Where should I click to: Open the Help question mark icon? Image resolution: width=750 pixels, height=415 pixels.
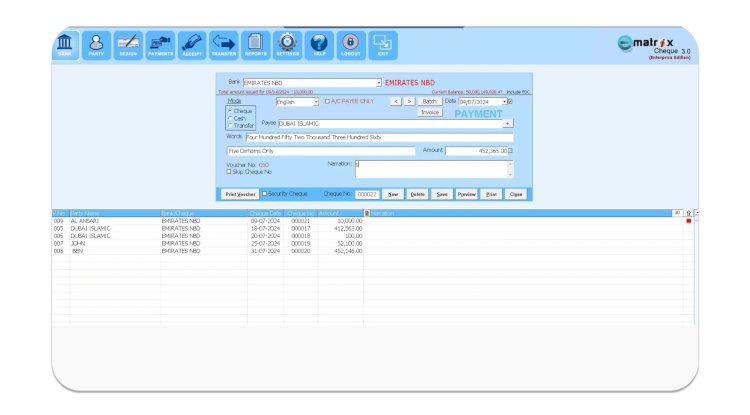(x=319, y=46)
